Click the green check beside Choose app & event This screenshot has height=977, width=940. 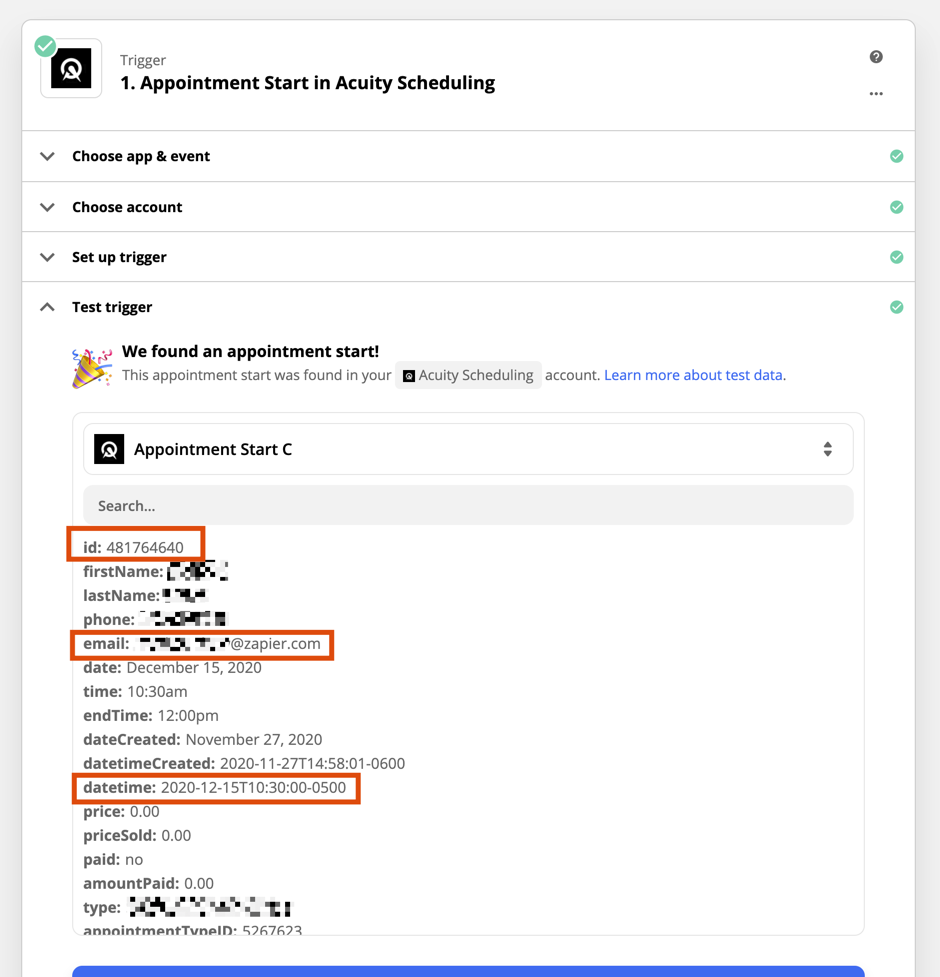tap(896, 156)
